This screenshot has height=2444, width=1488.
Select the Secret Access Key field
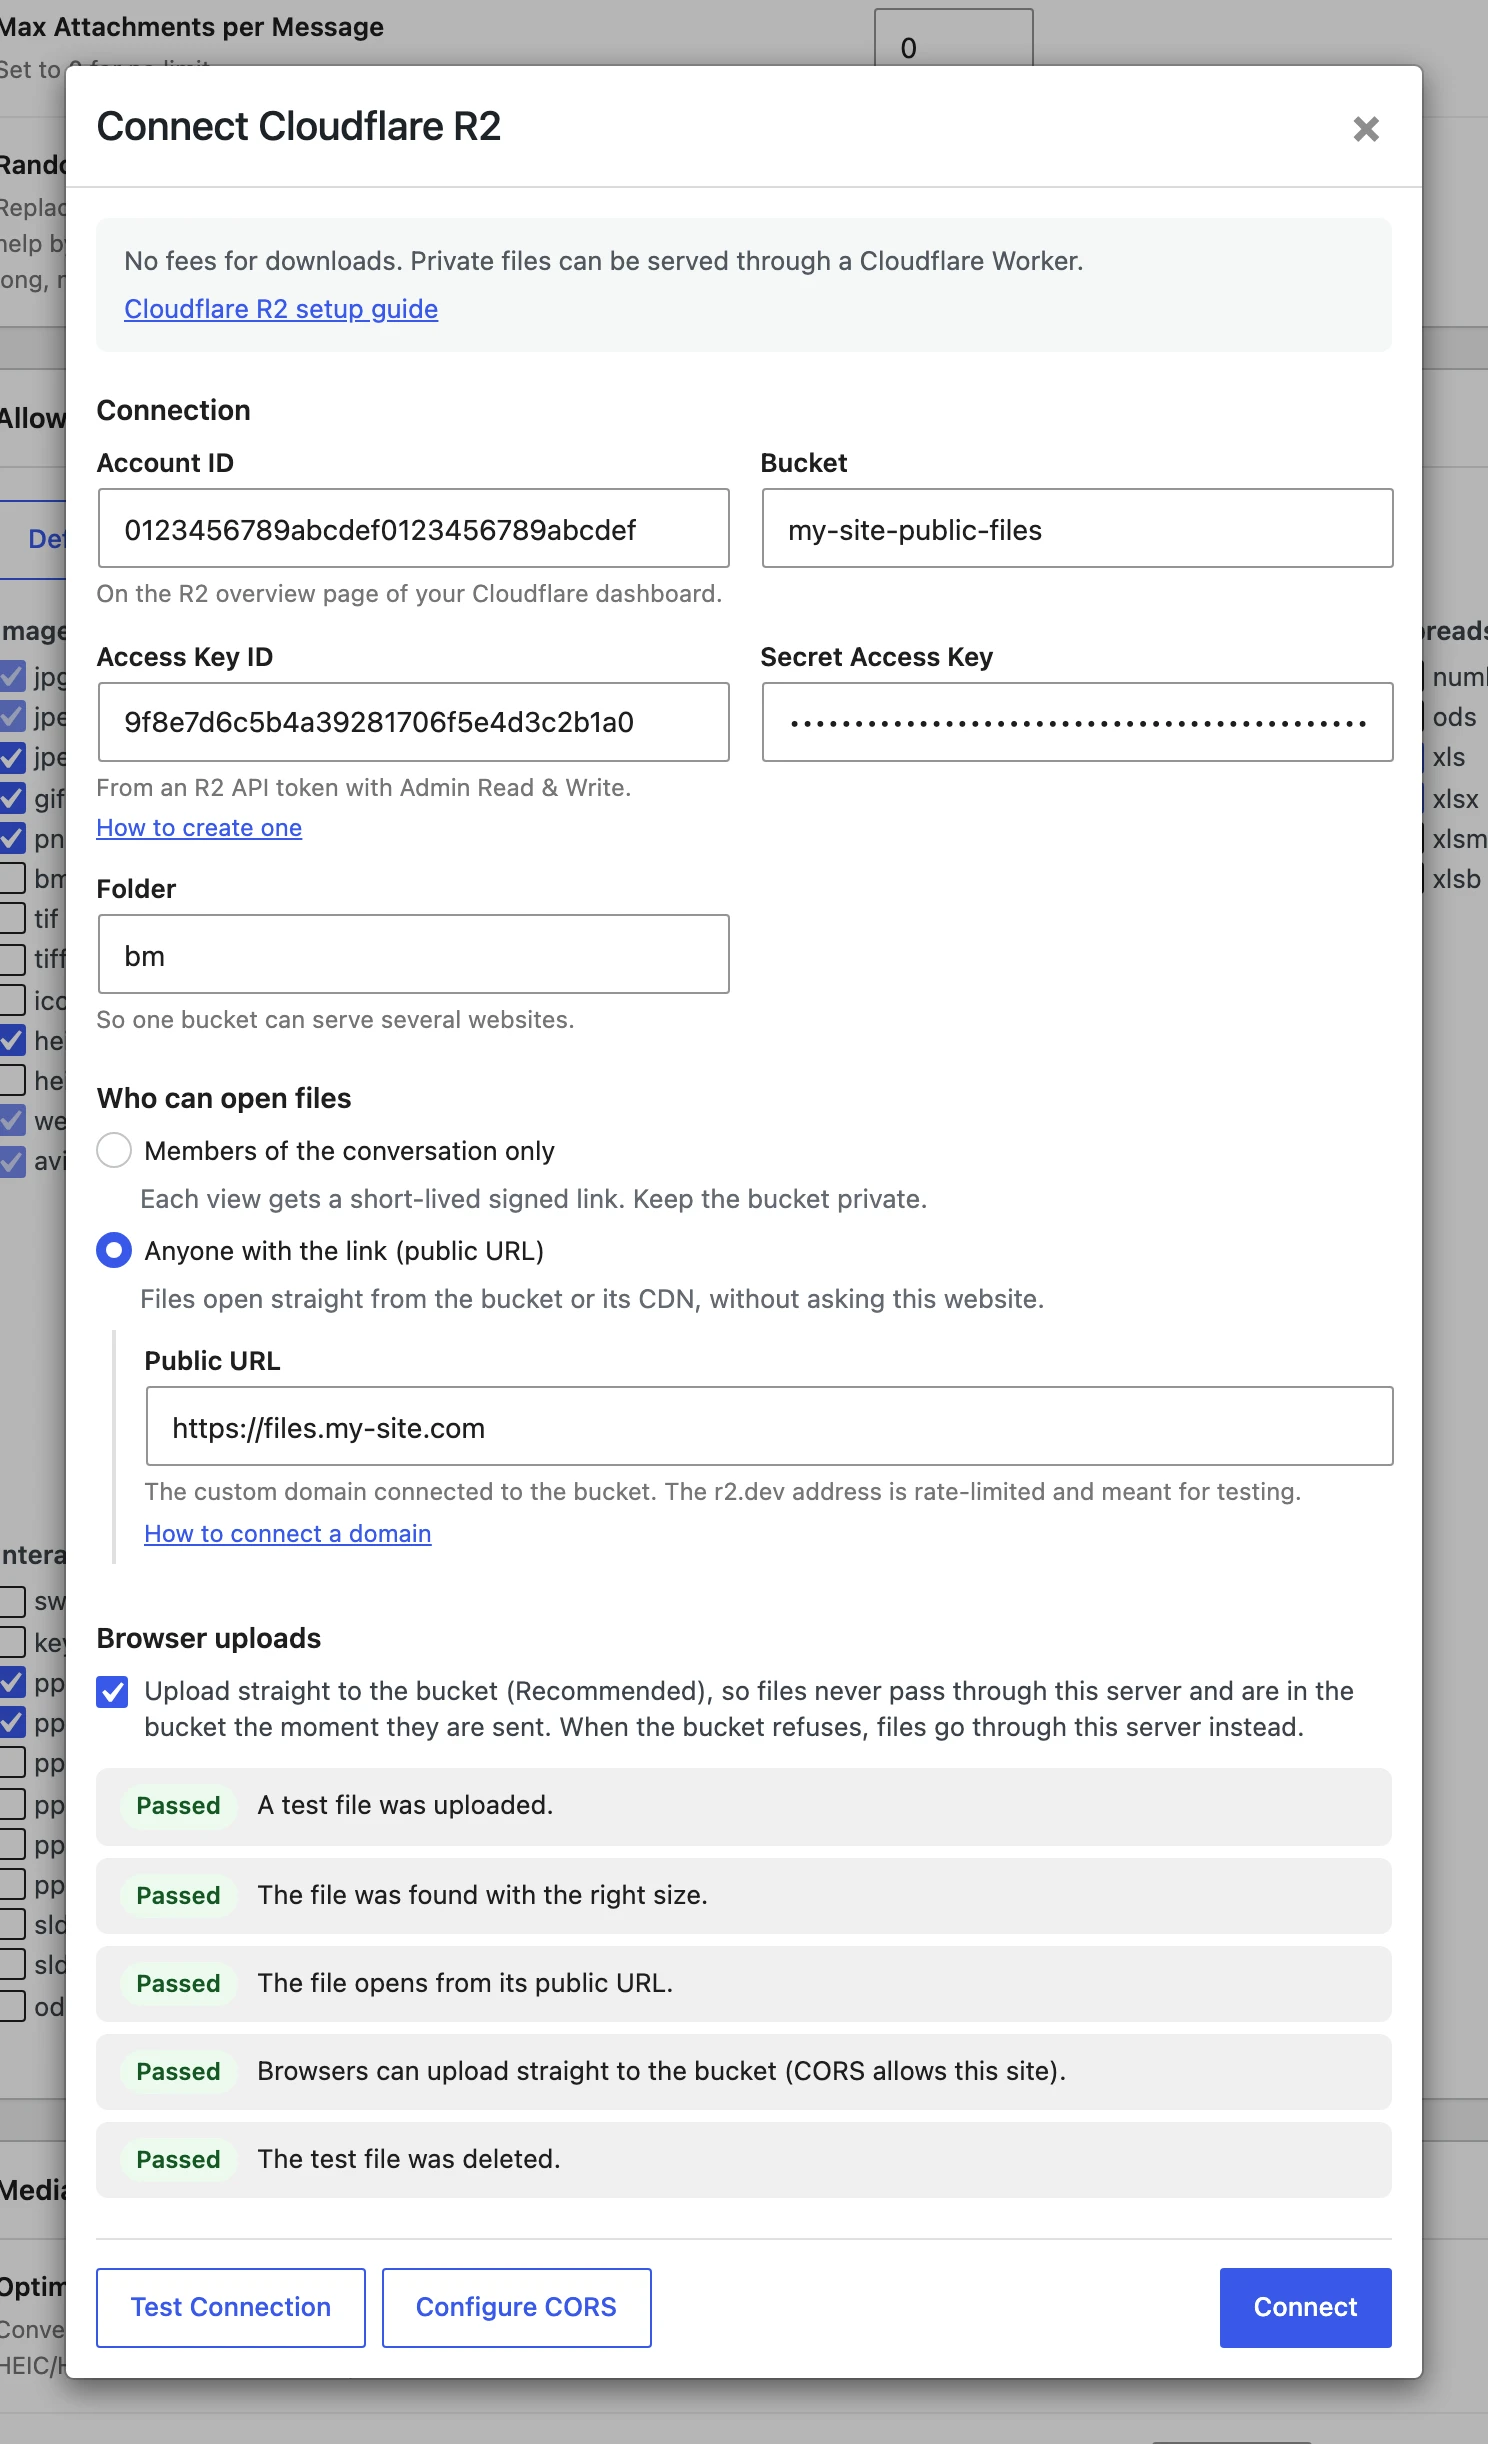pyautogui.click(x=1077, y=722)
